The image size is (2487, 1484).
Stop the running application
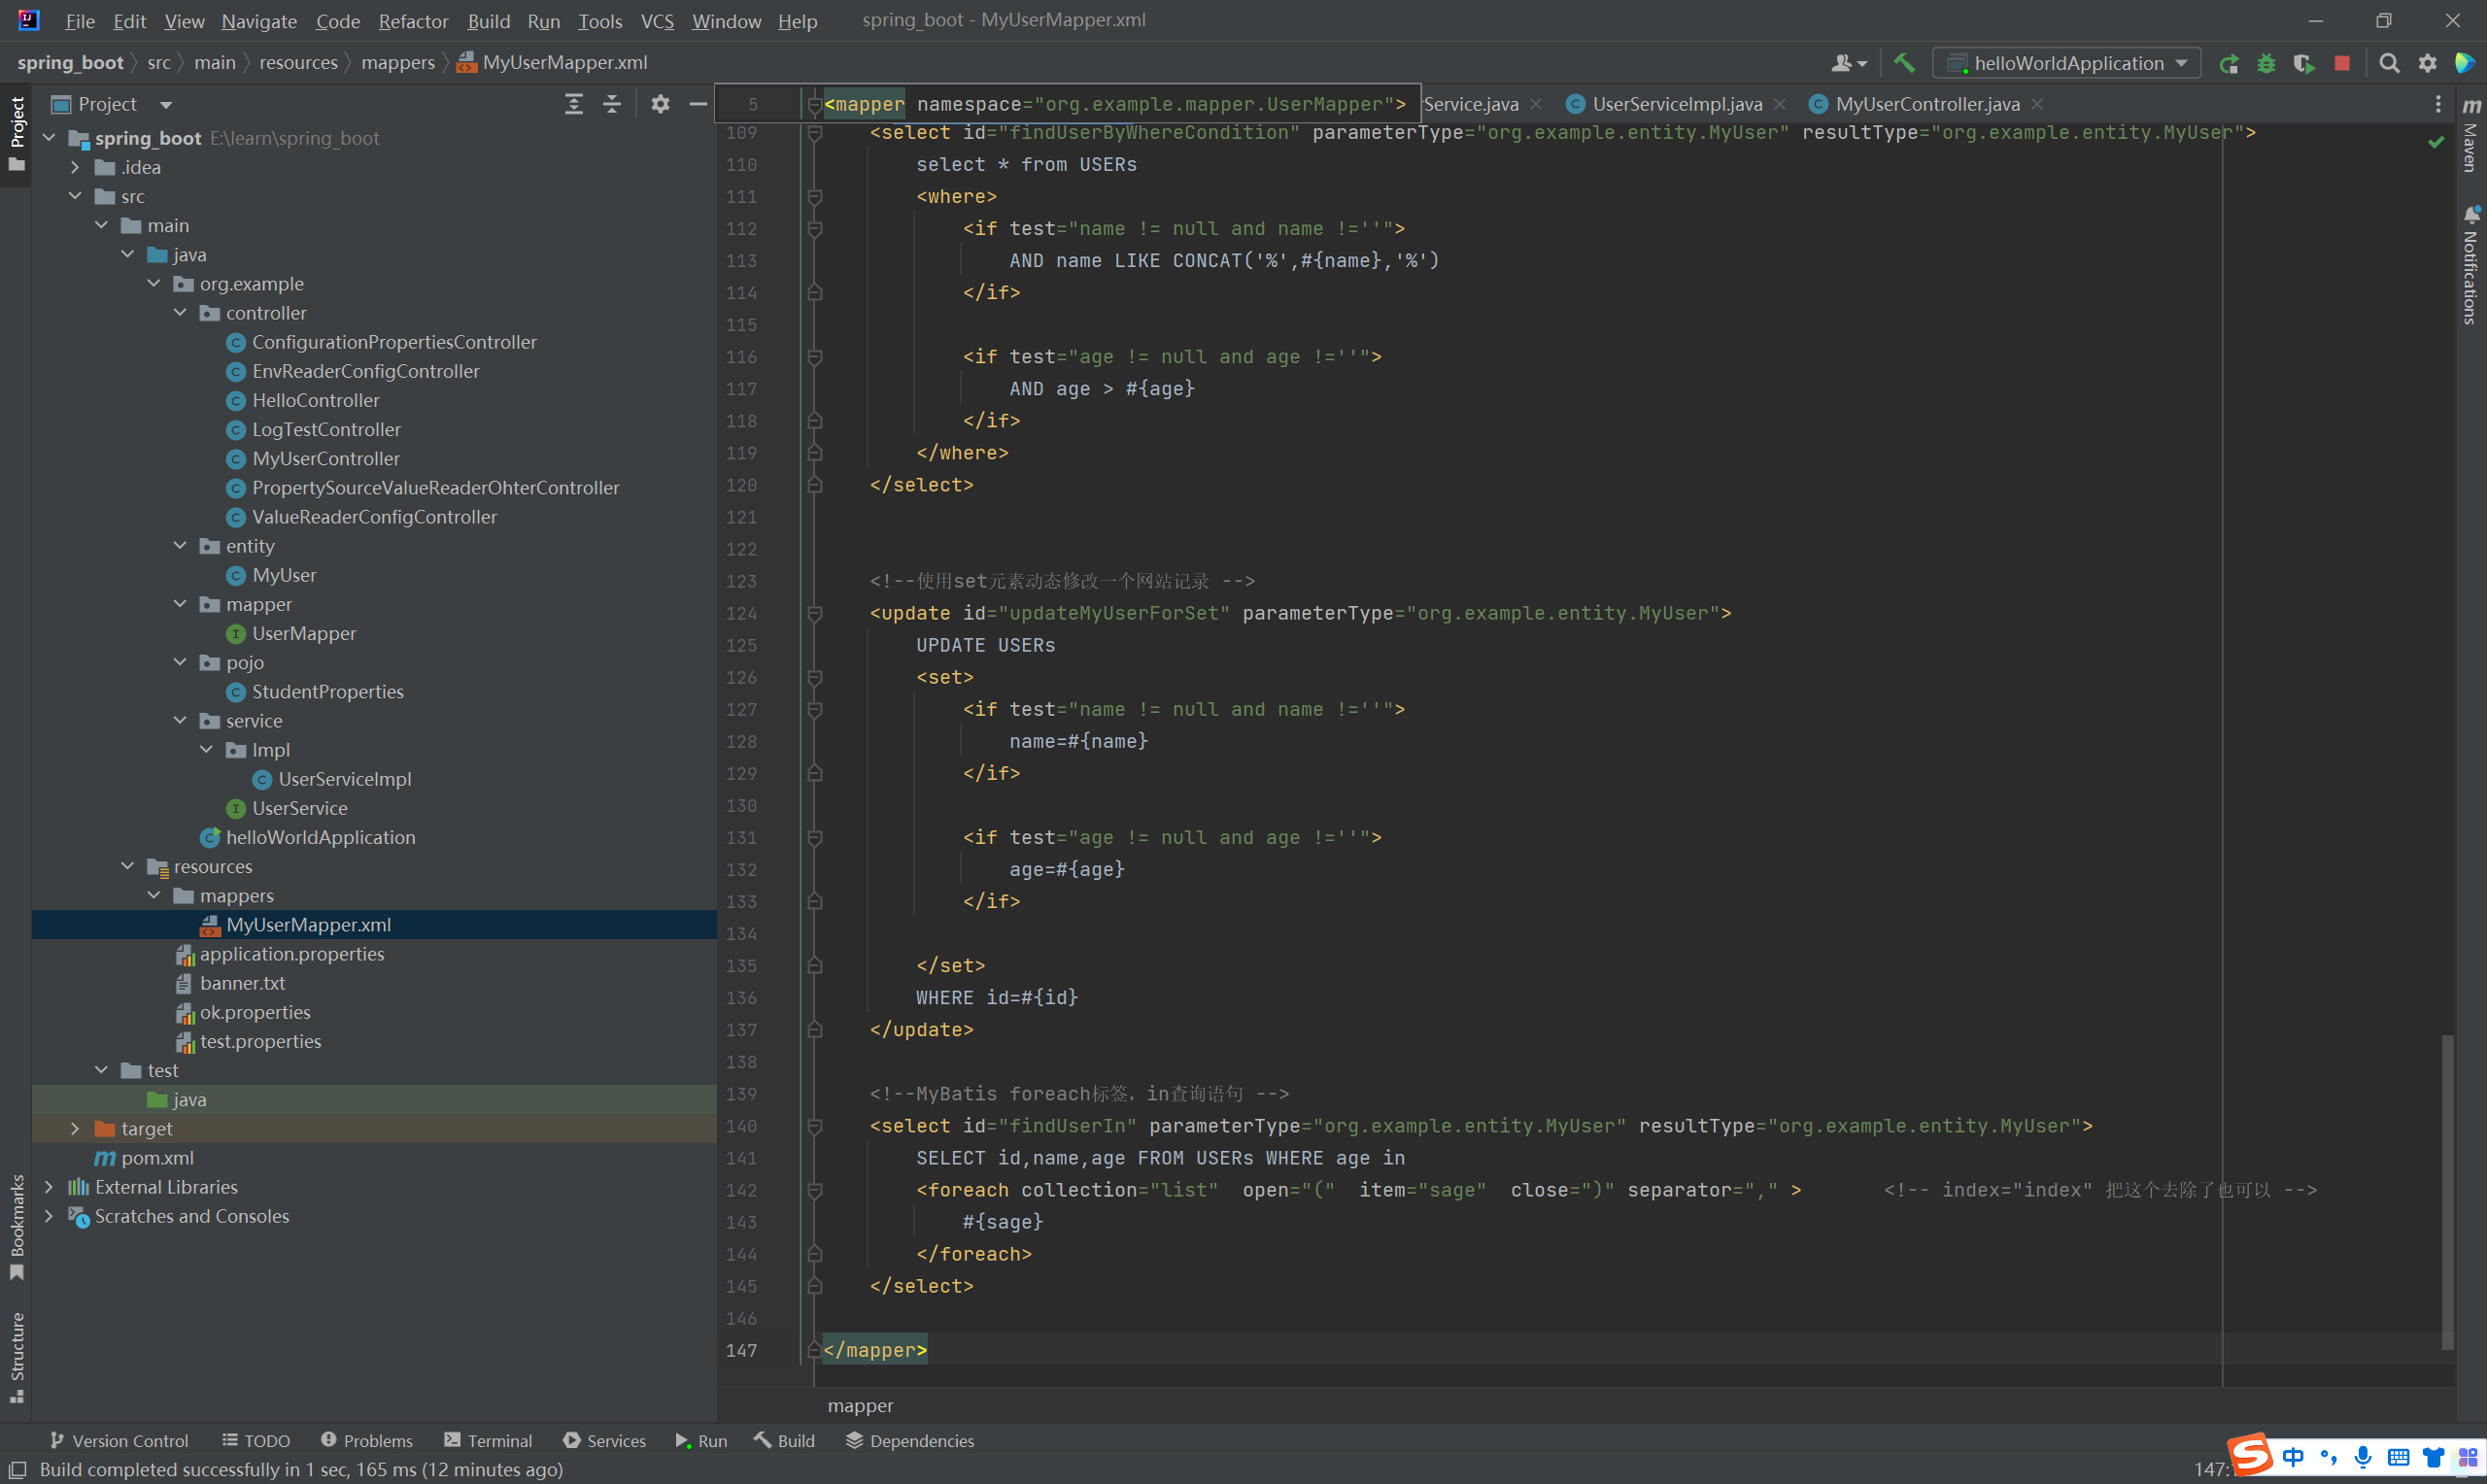click(x=2342, y=63)
